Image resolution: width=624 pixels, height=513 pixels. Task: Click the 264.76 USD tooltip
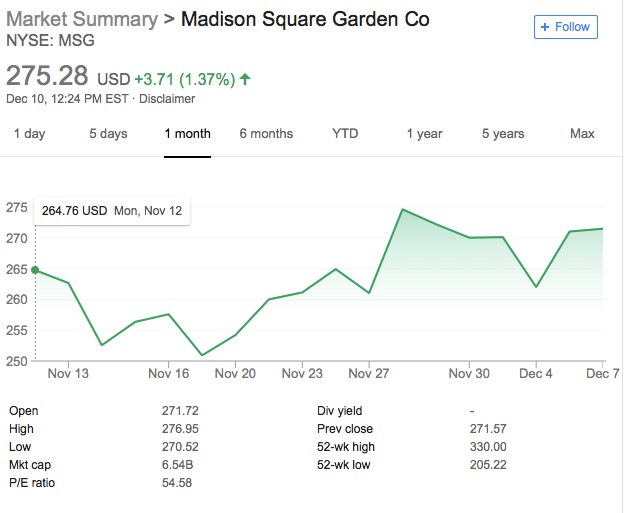coord(110,211)
